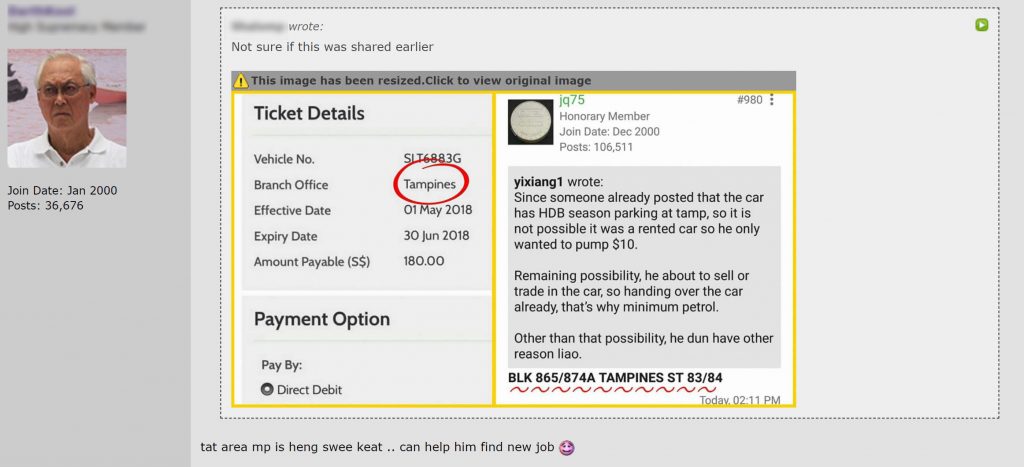Click the red-circled Tampines branch text
This screenshot has height=467, width=1024.
(430, 185)
